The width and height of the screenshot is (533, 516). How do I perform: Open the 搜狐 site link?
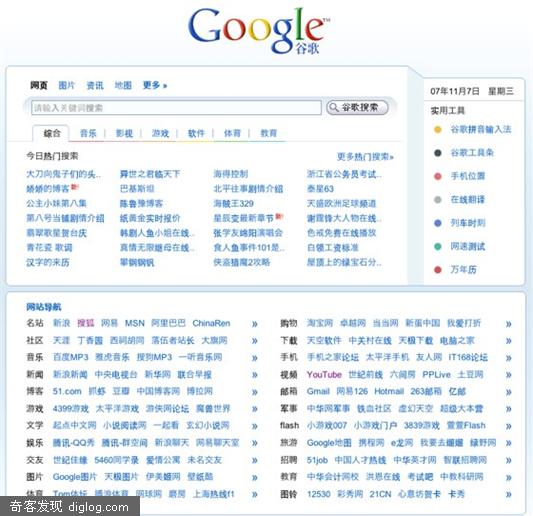86,323
